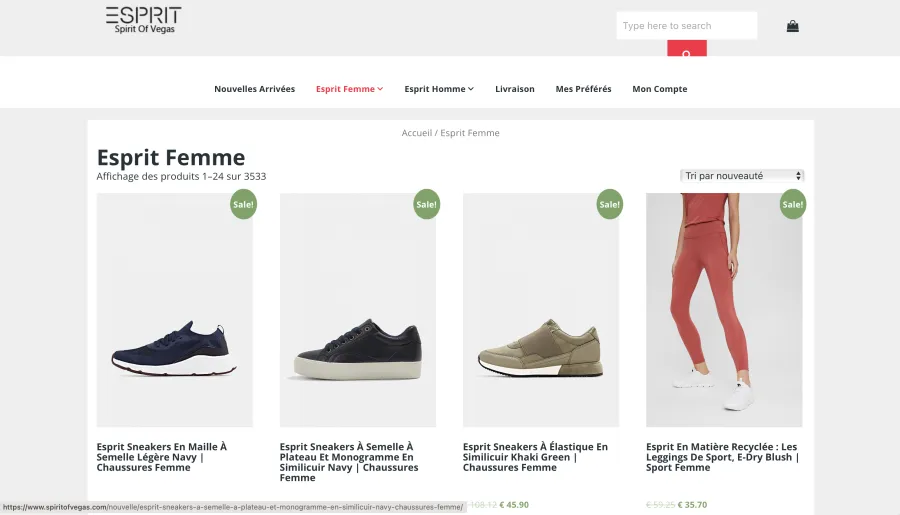Open the navy mesh sneaker product image
Image resolution: width=900 pixels, height=515 pixels.
(x=174, y=310)
